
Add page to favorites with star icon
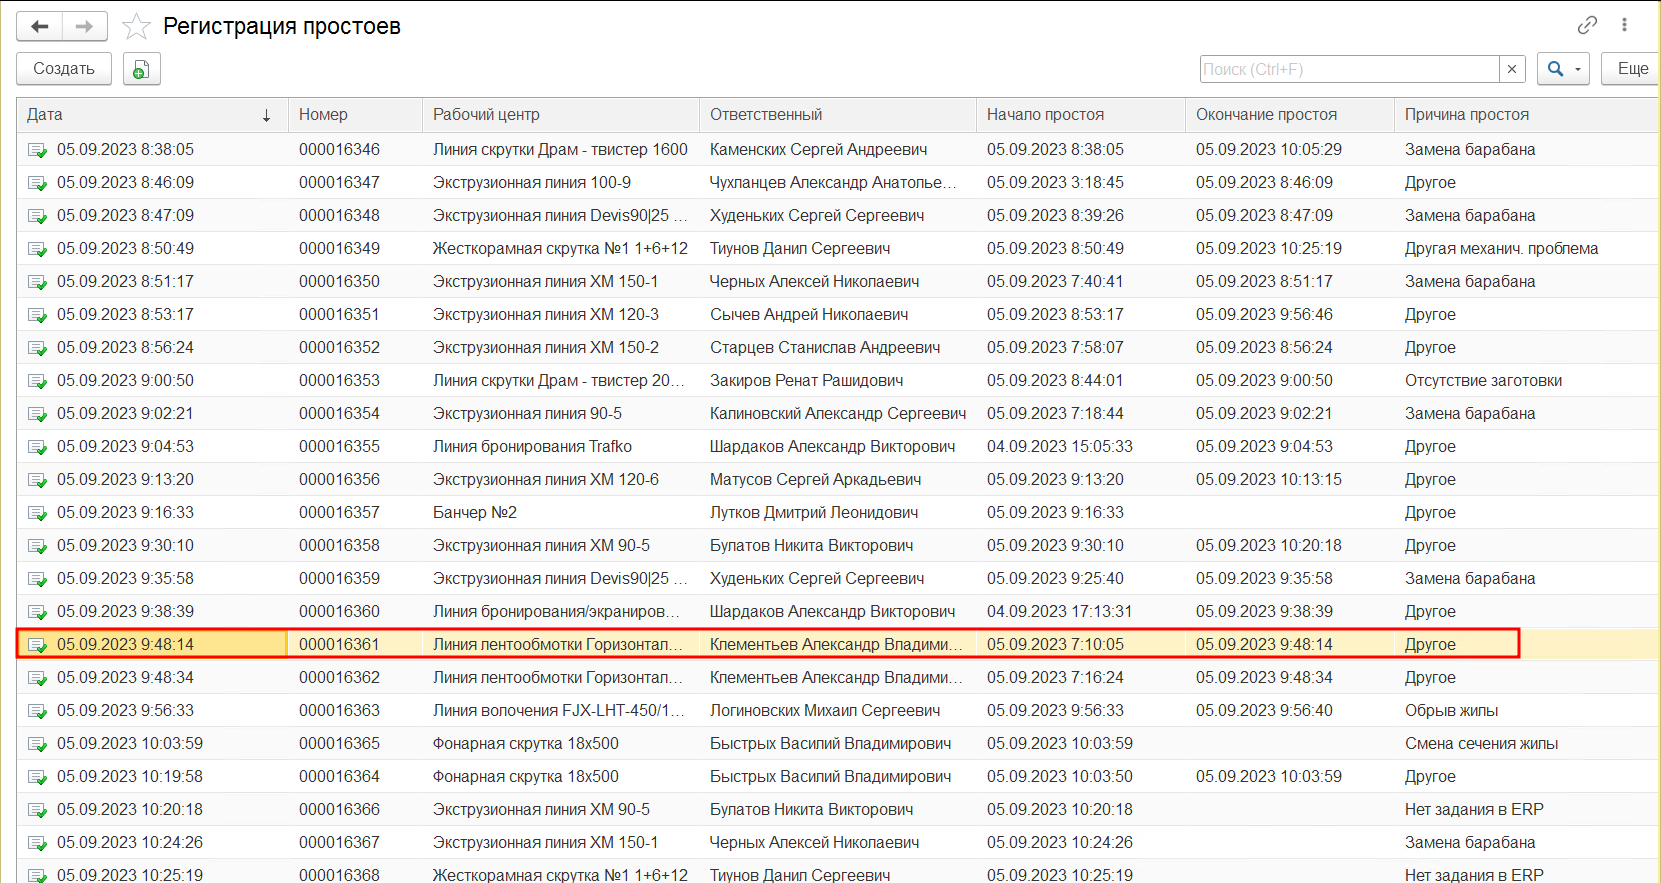point(136,26)
